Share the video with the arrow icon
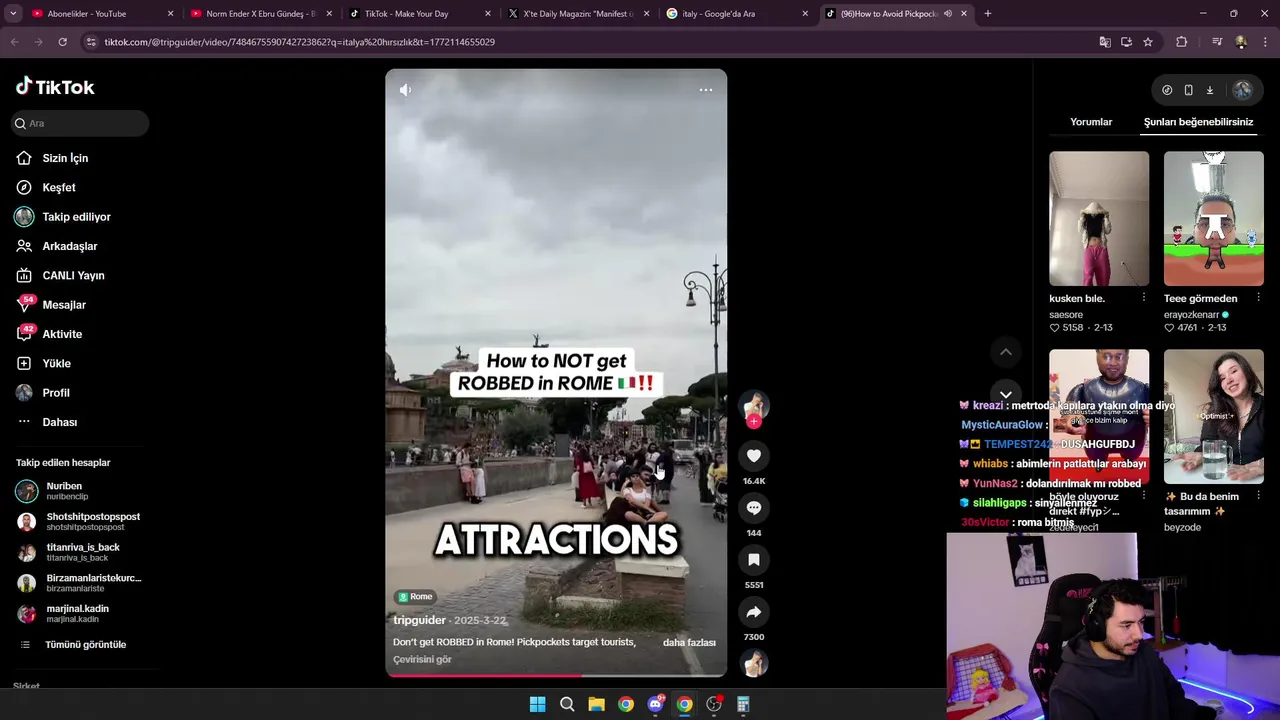1280x720 pixels. point(754,612)
